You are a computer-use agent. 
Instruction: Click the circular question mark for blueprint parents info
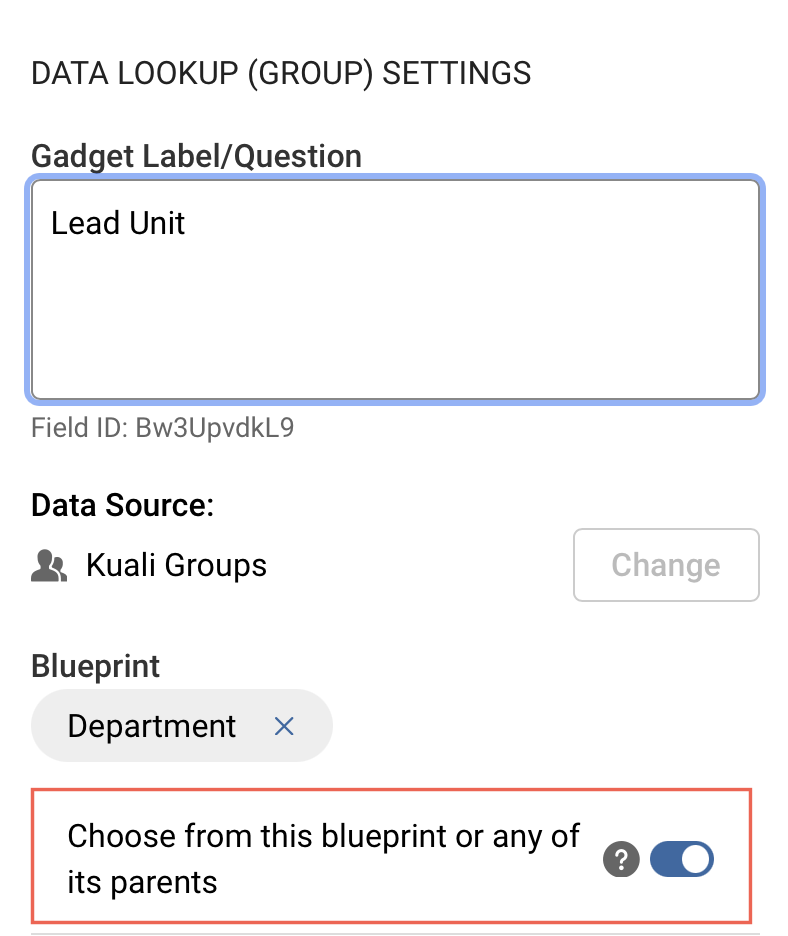(x=621, y=859)
